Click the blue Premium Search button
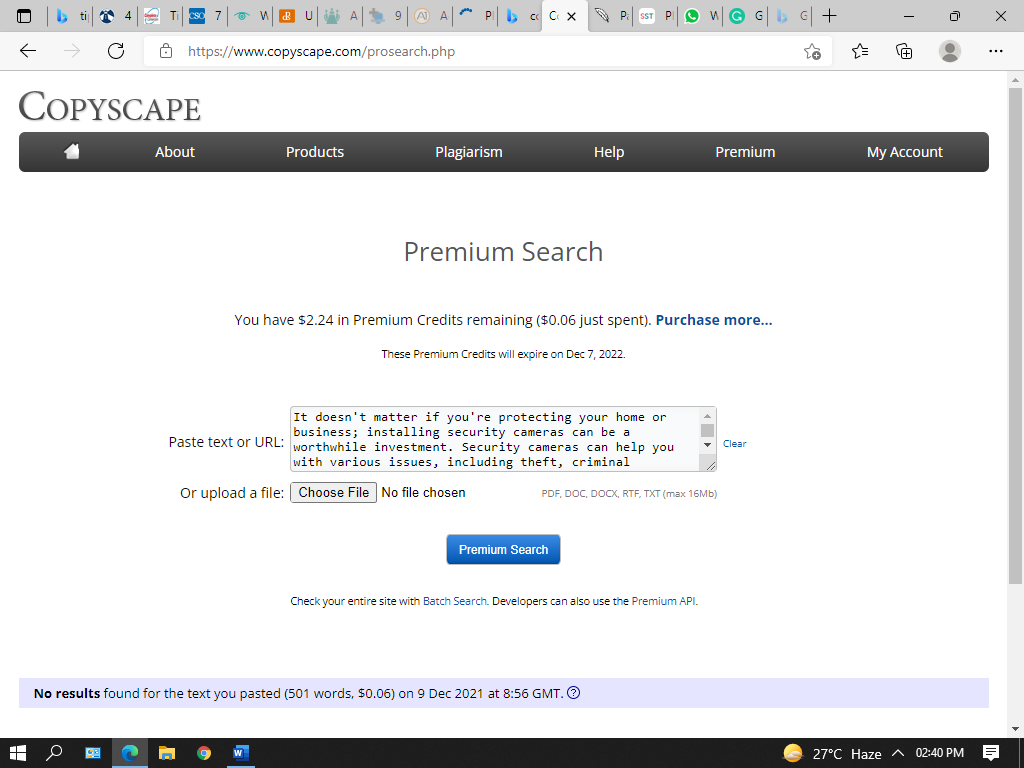This screenshot has width=1024, height=768. tap(504, 549)
